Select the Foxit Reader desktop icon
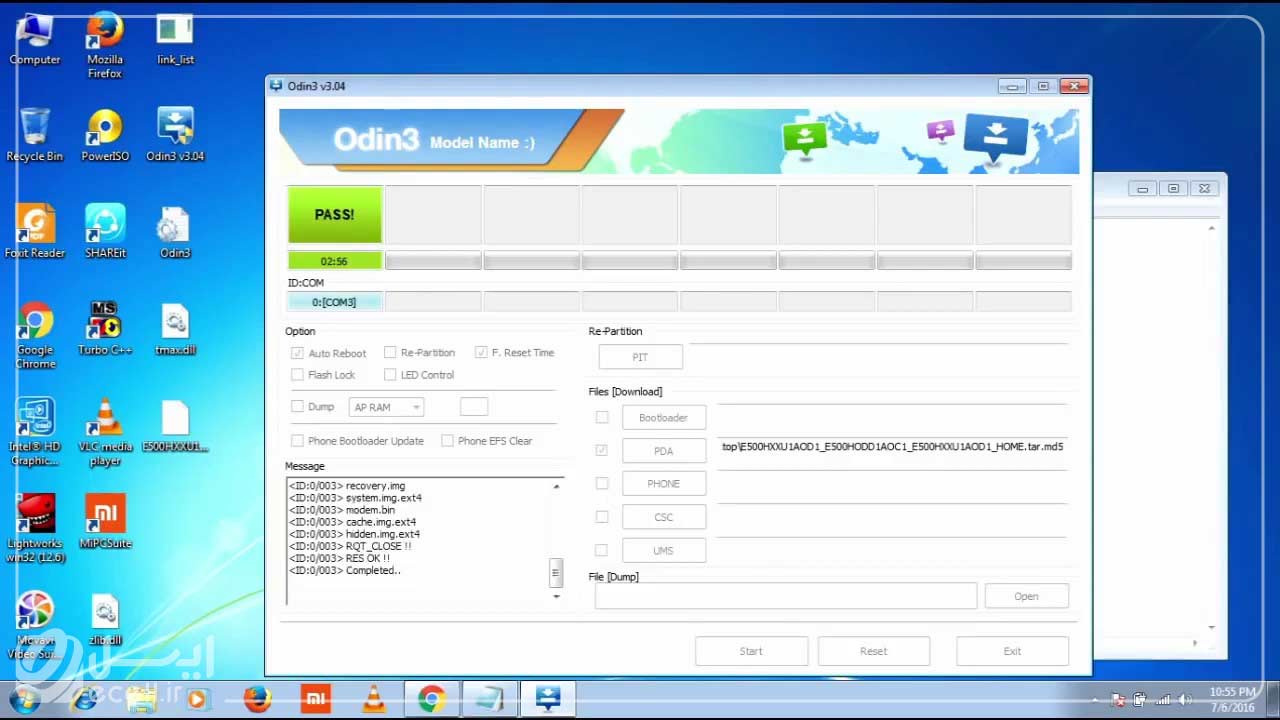 point(35,232)
